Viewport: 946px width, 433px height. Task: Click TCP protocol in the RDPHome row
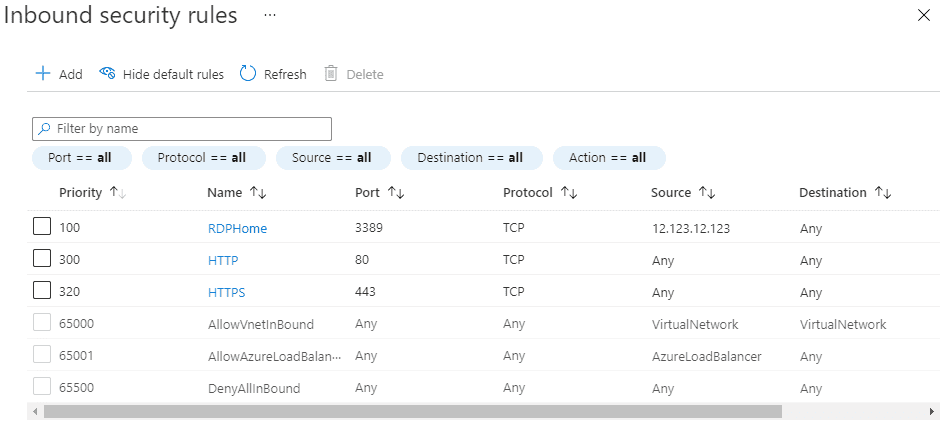pos(513,227)
